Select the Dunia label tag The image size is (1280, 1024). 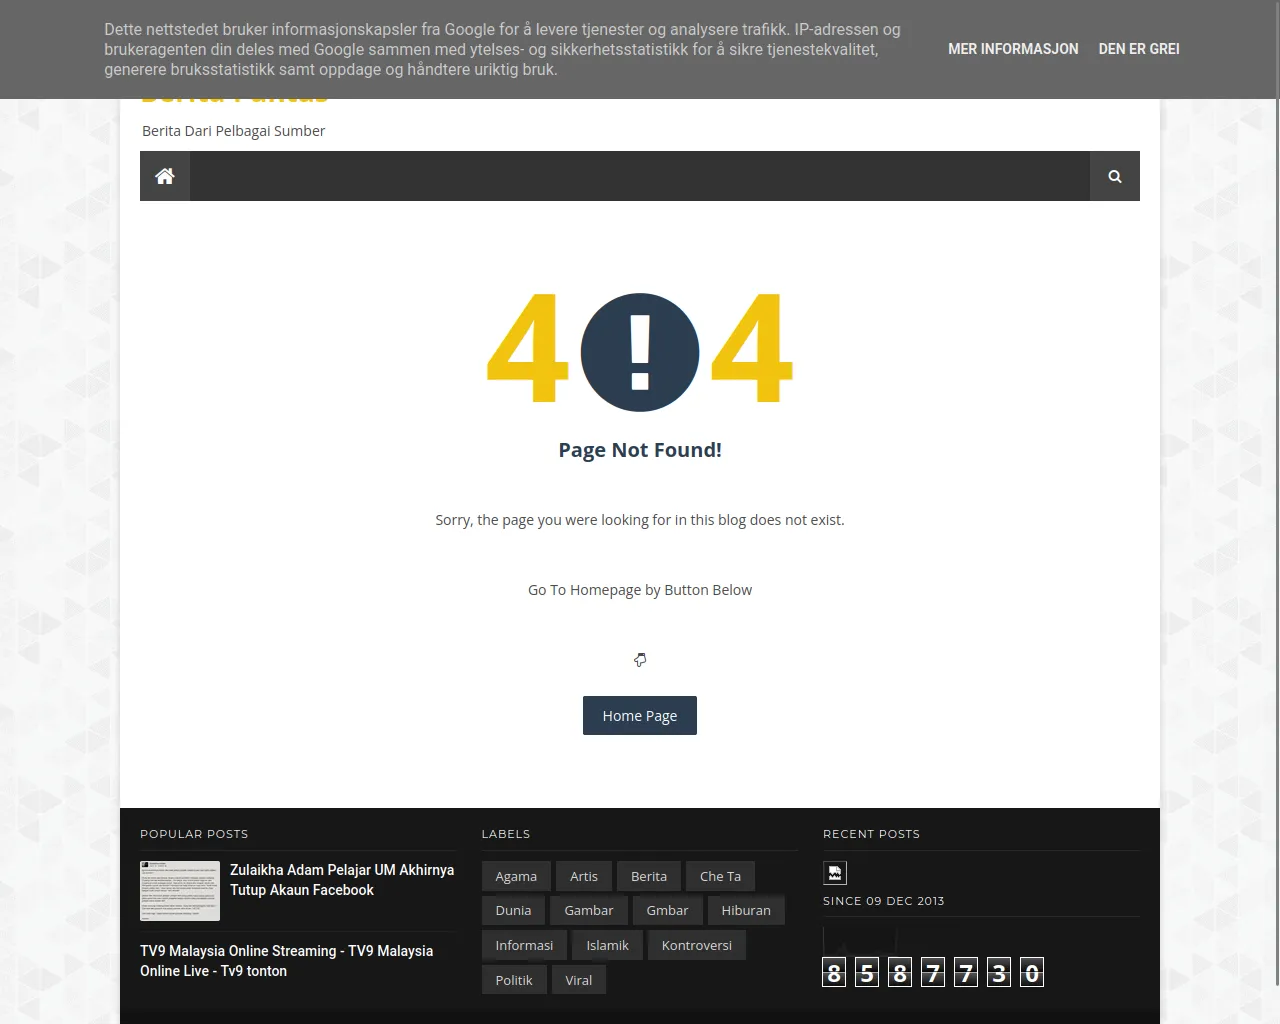coord(513,910)
